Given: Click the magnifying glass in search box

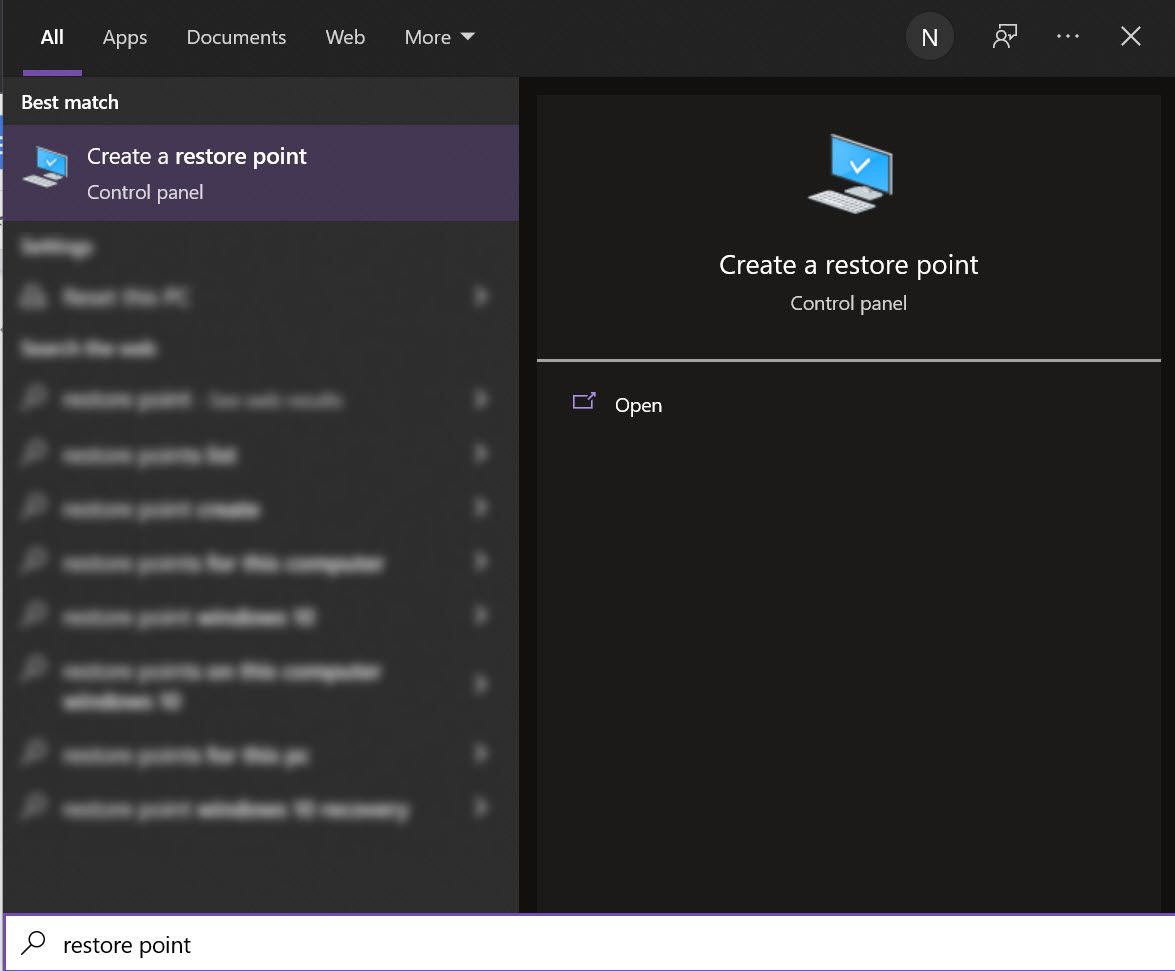Looking at the screenshot, I should (33, 943).
